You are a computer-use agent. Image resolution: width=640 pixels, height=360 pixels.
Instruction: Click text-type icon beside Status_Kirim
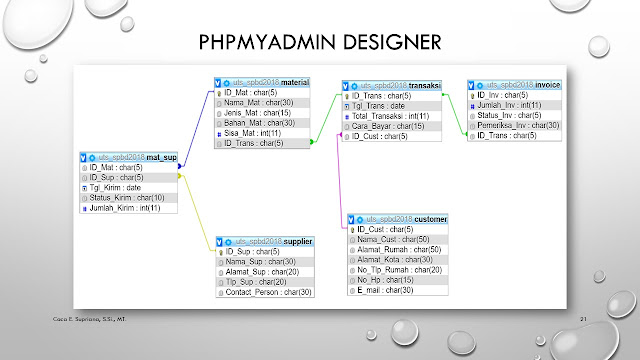point(84,198)
